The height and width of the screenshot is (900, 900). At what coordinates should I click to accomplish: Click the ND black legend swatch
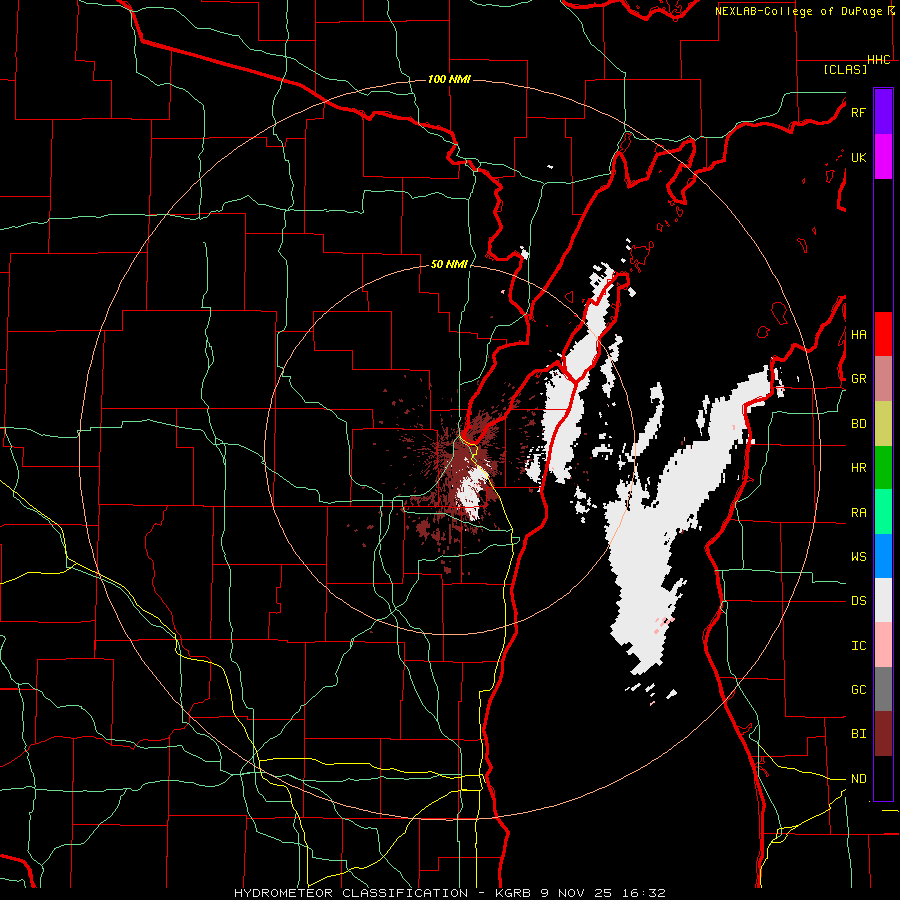883,778
